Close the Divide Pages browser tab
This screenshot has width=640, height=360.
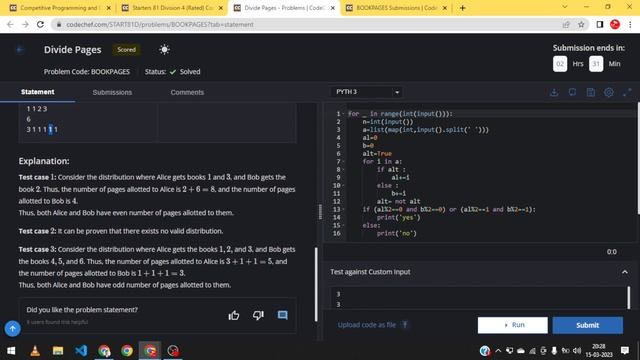click(x=333, y=8)
